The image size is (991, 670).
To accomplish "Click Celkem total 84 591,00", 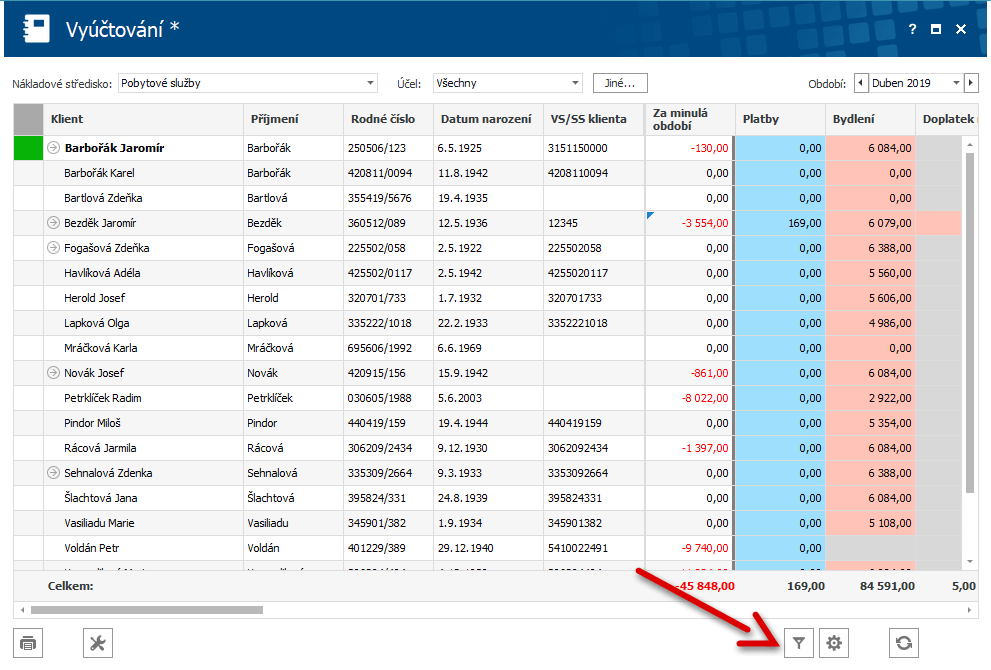I will tap(887, 586).
